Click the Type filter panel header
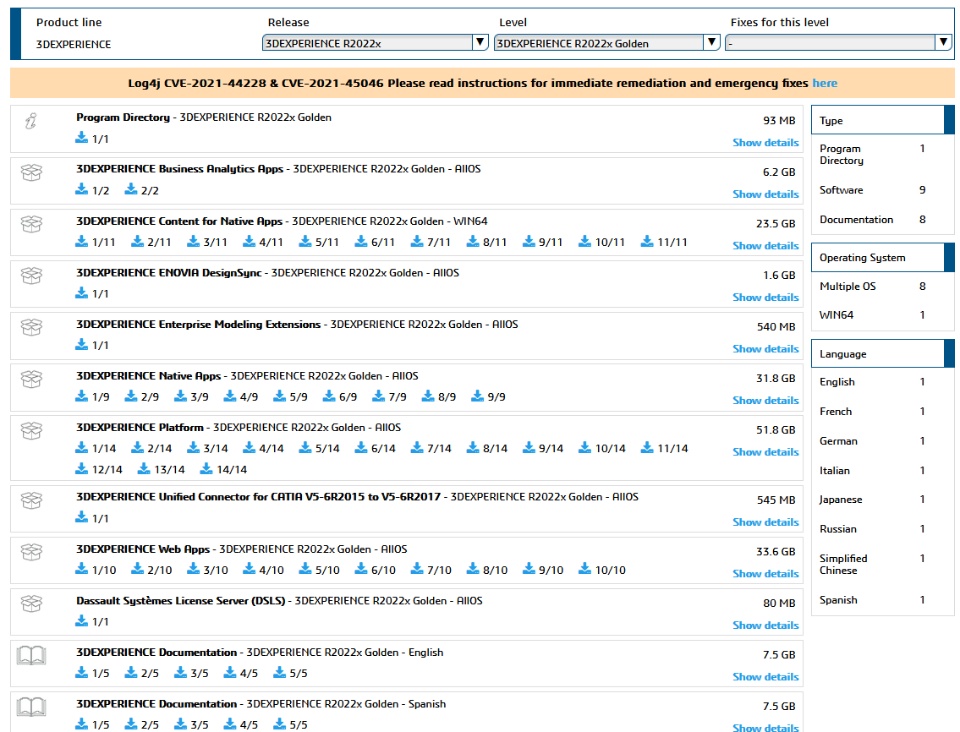Image resolution: width=960 pixels, height=732 pixels. (882, 121)
